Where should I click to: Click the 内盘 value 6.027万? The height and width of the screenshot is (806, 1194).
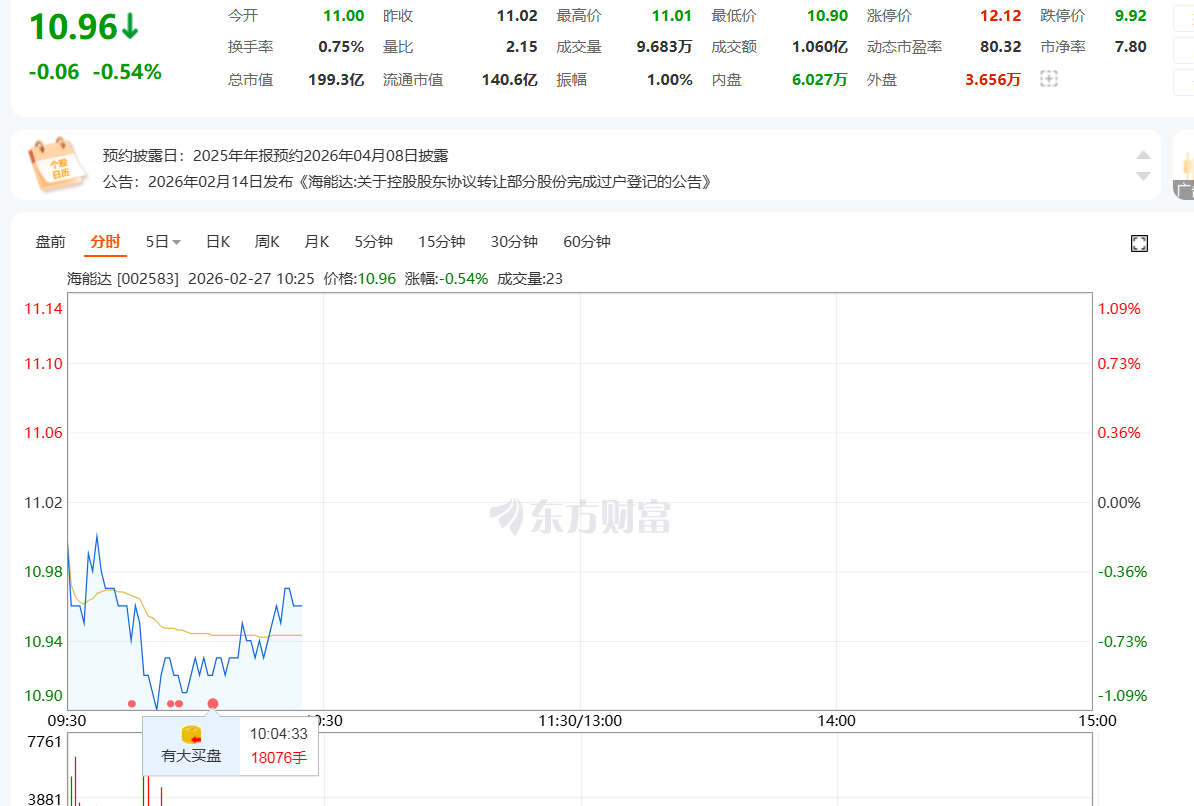(x=819, y=80)
